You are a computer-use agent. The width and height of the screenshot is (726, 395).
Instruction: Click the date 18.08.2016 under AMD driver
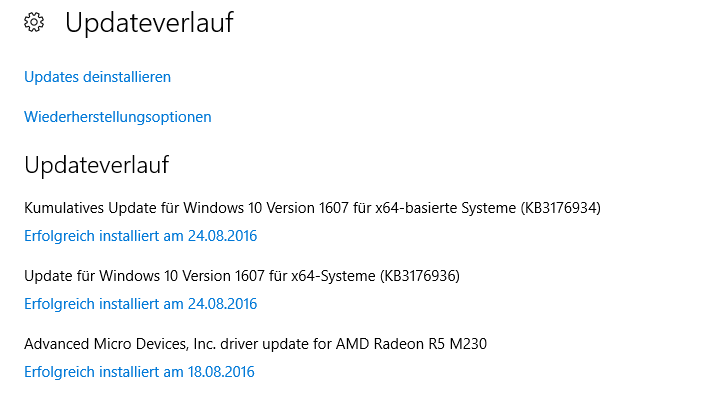[x=221, y=372]
